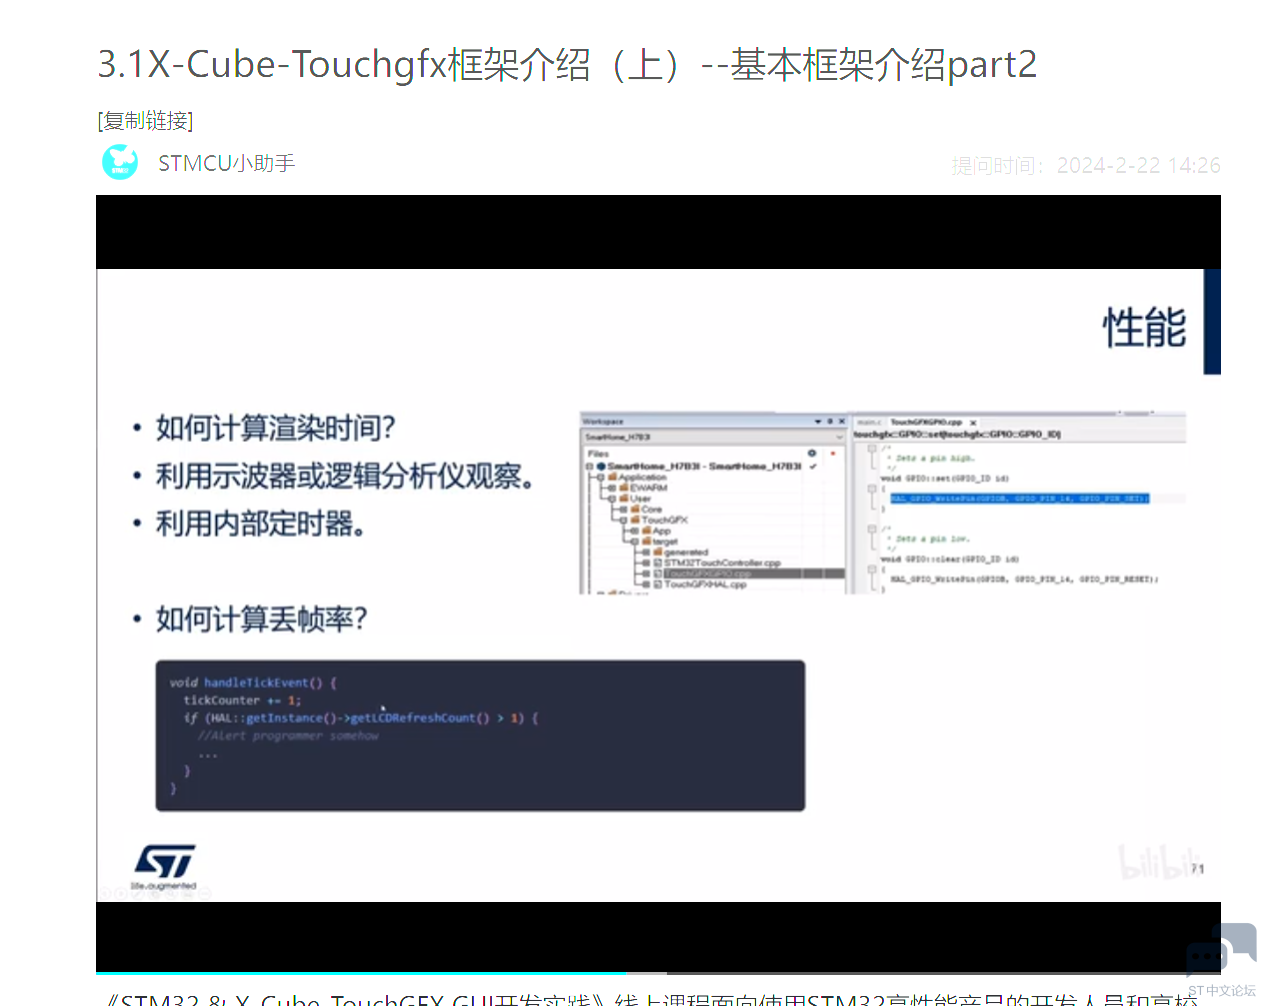Click the 复制链接 copy link text
The image size is (1265, 1006).
pos(145,121)
